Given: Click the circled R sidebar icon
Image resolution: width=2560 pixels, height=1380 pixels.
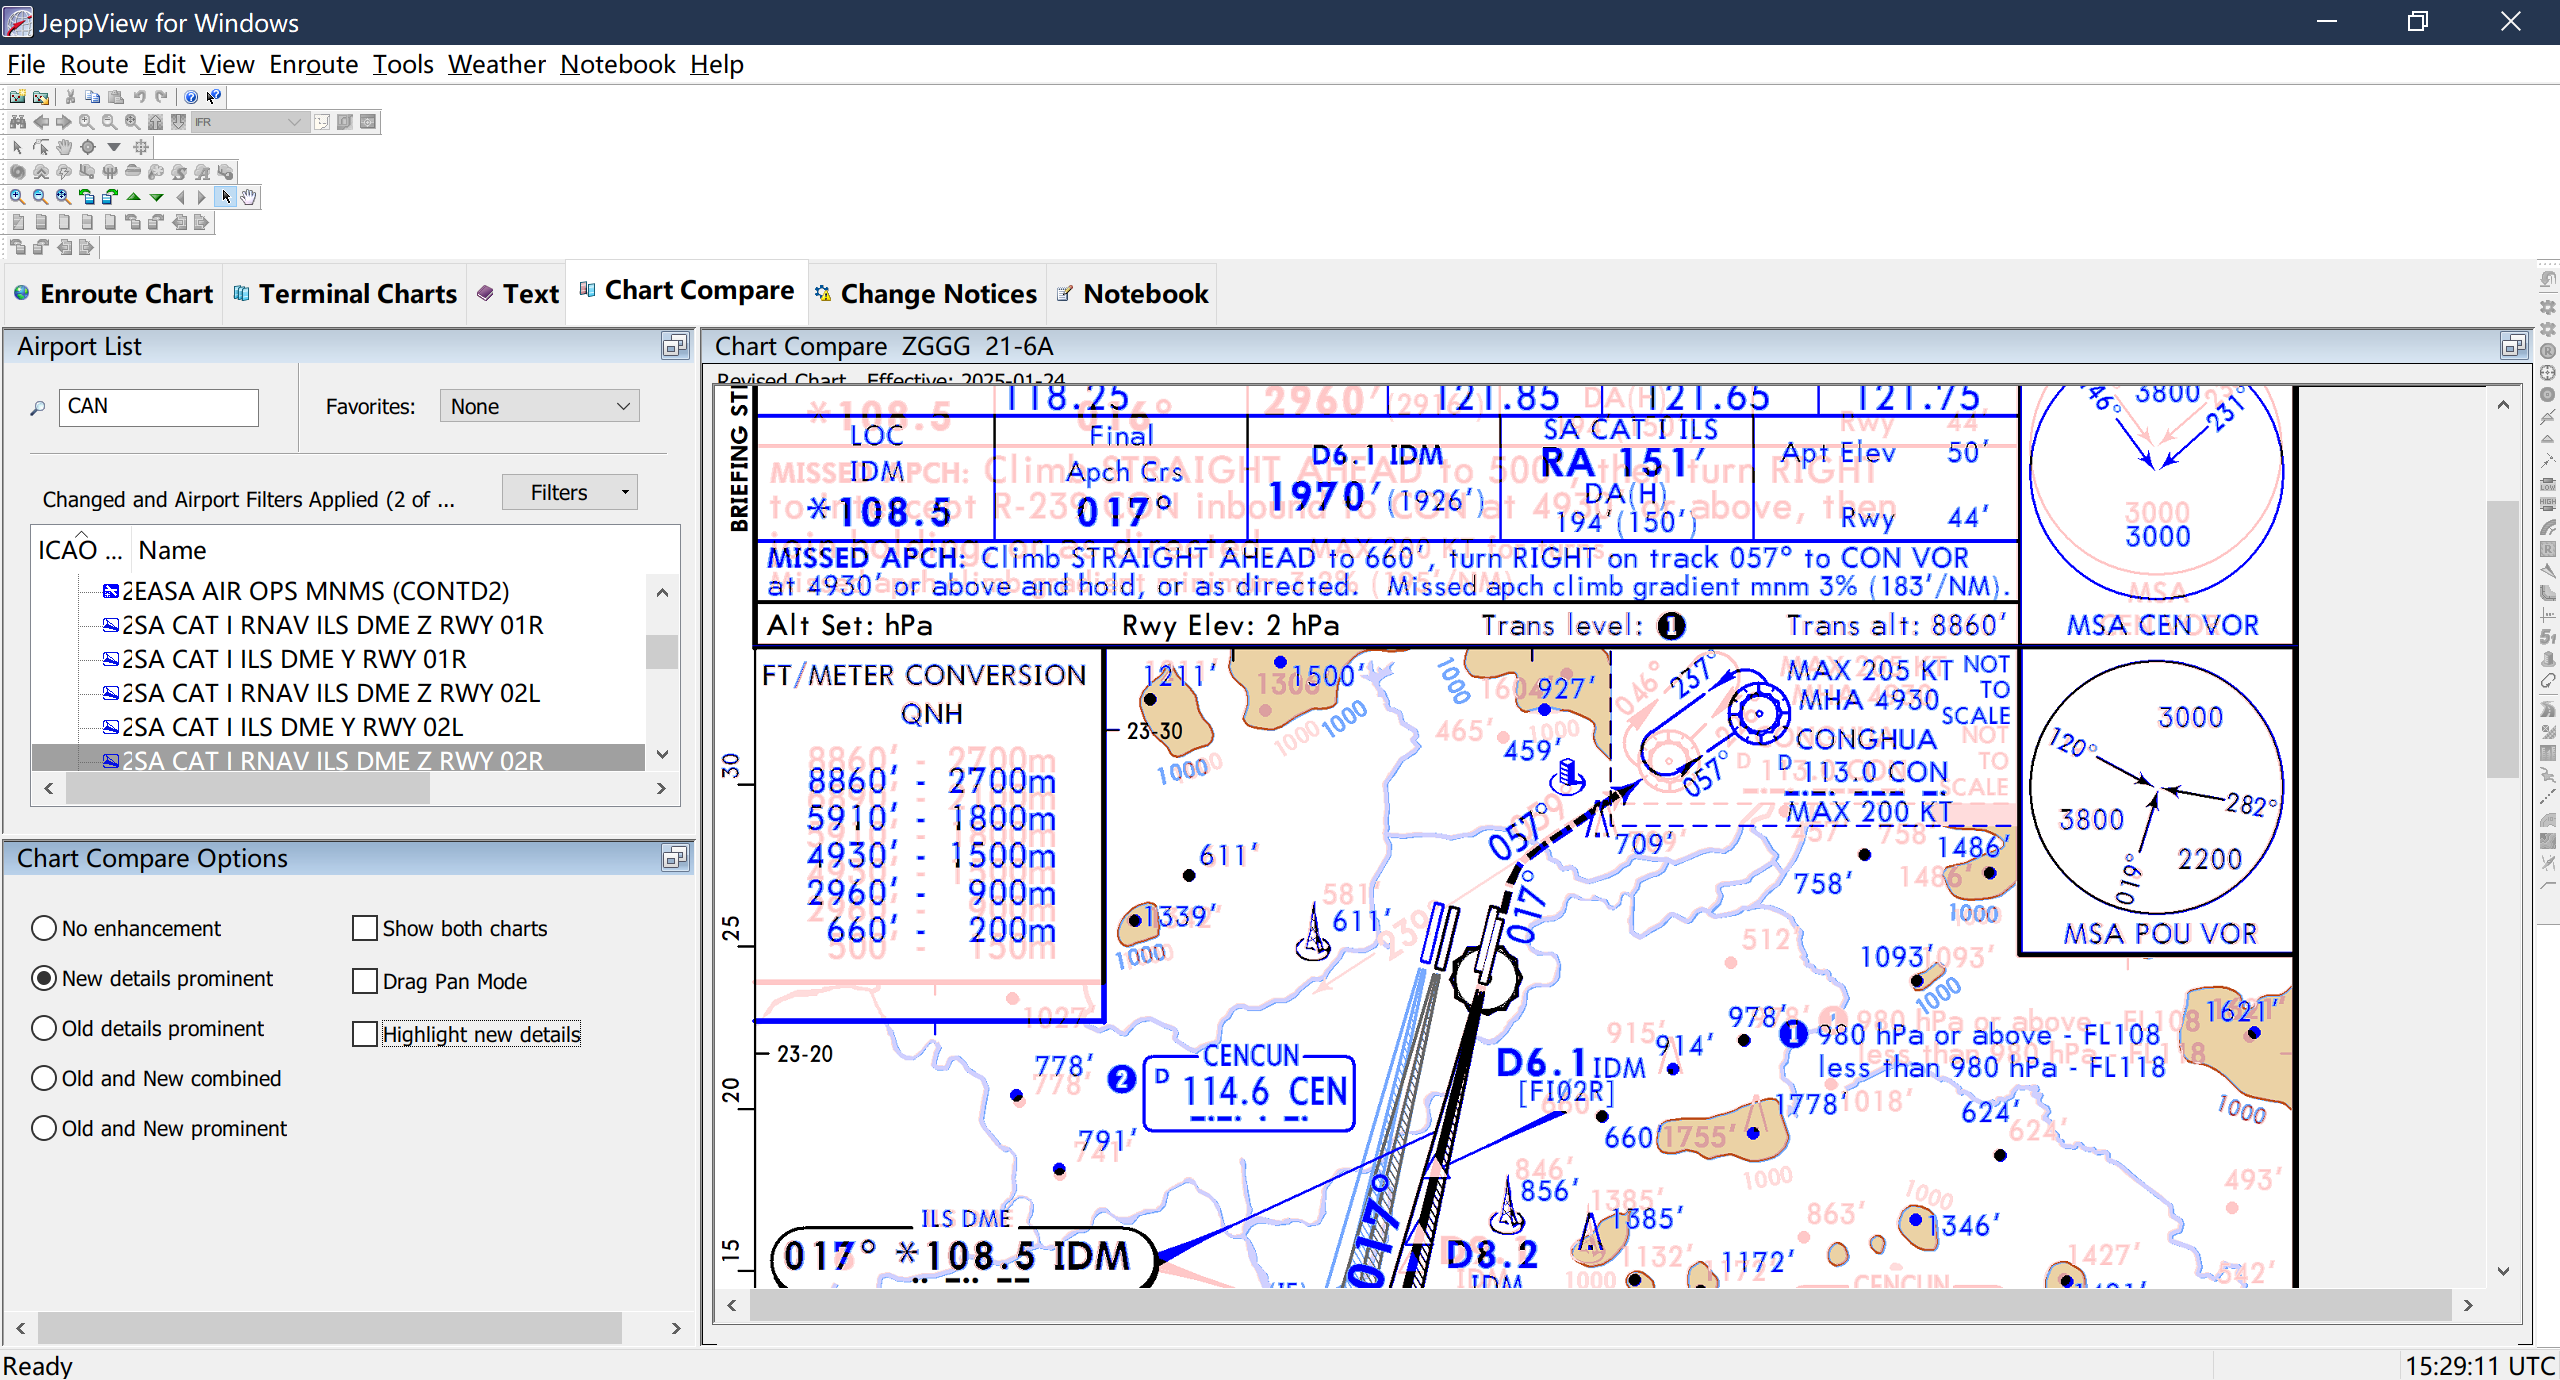Looking at the screenshot, I should [2548, 351].
